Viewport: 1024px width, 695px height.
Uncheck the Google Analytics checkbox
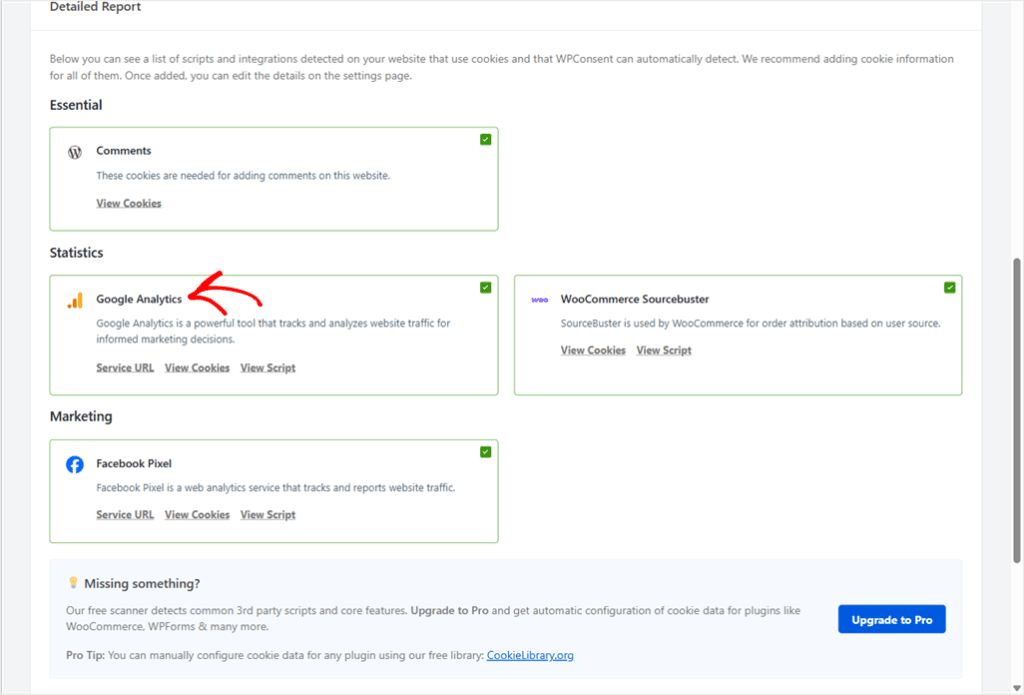click(x=485, y=287)
